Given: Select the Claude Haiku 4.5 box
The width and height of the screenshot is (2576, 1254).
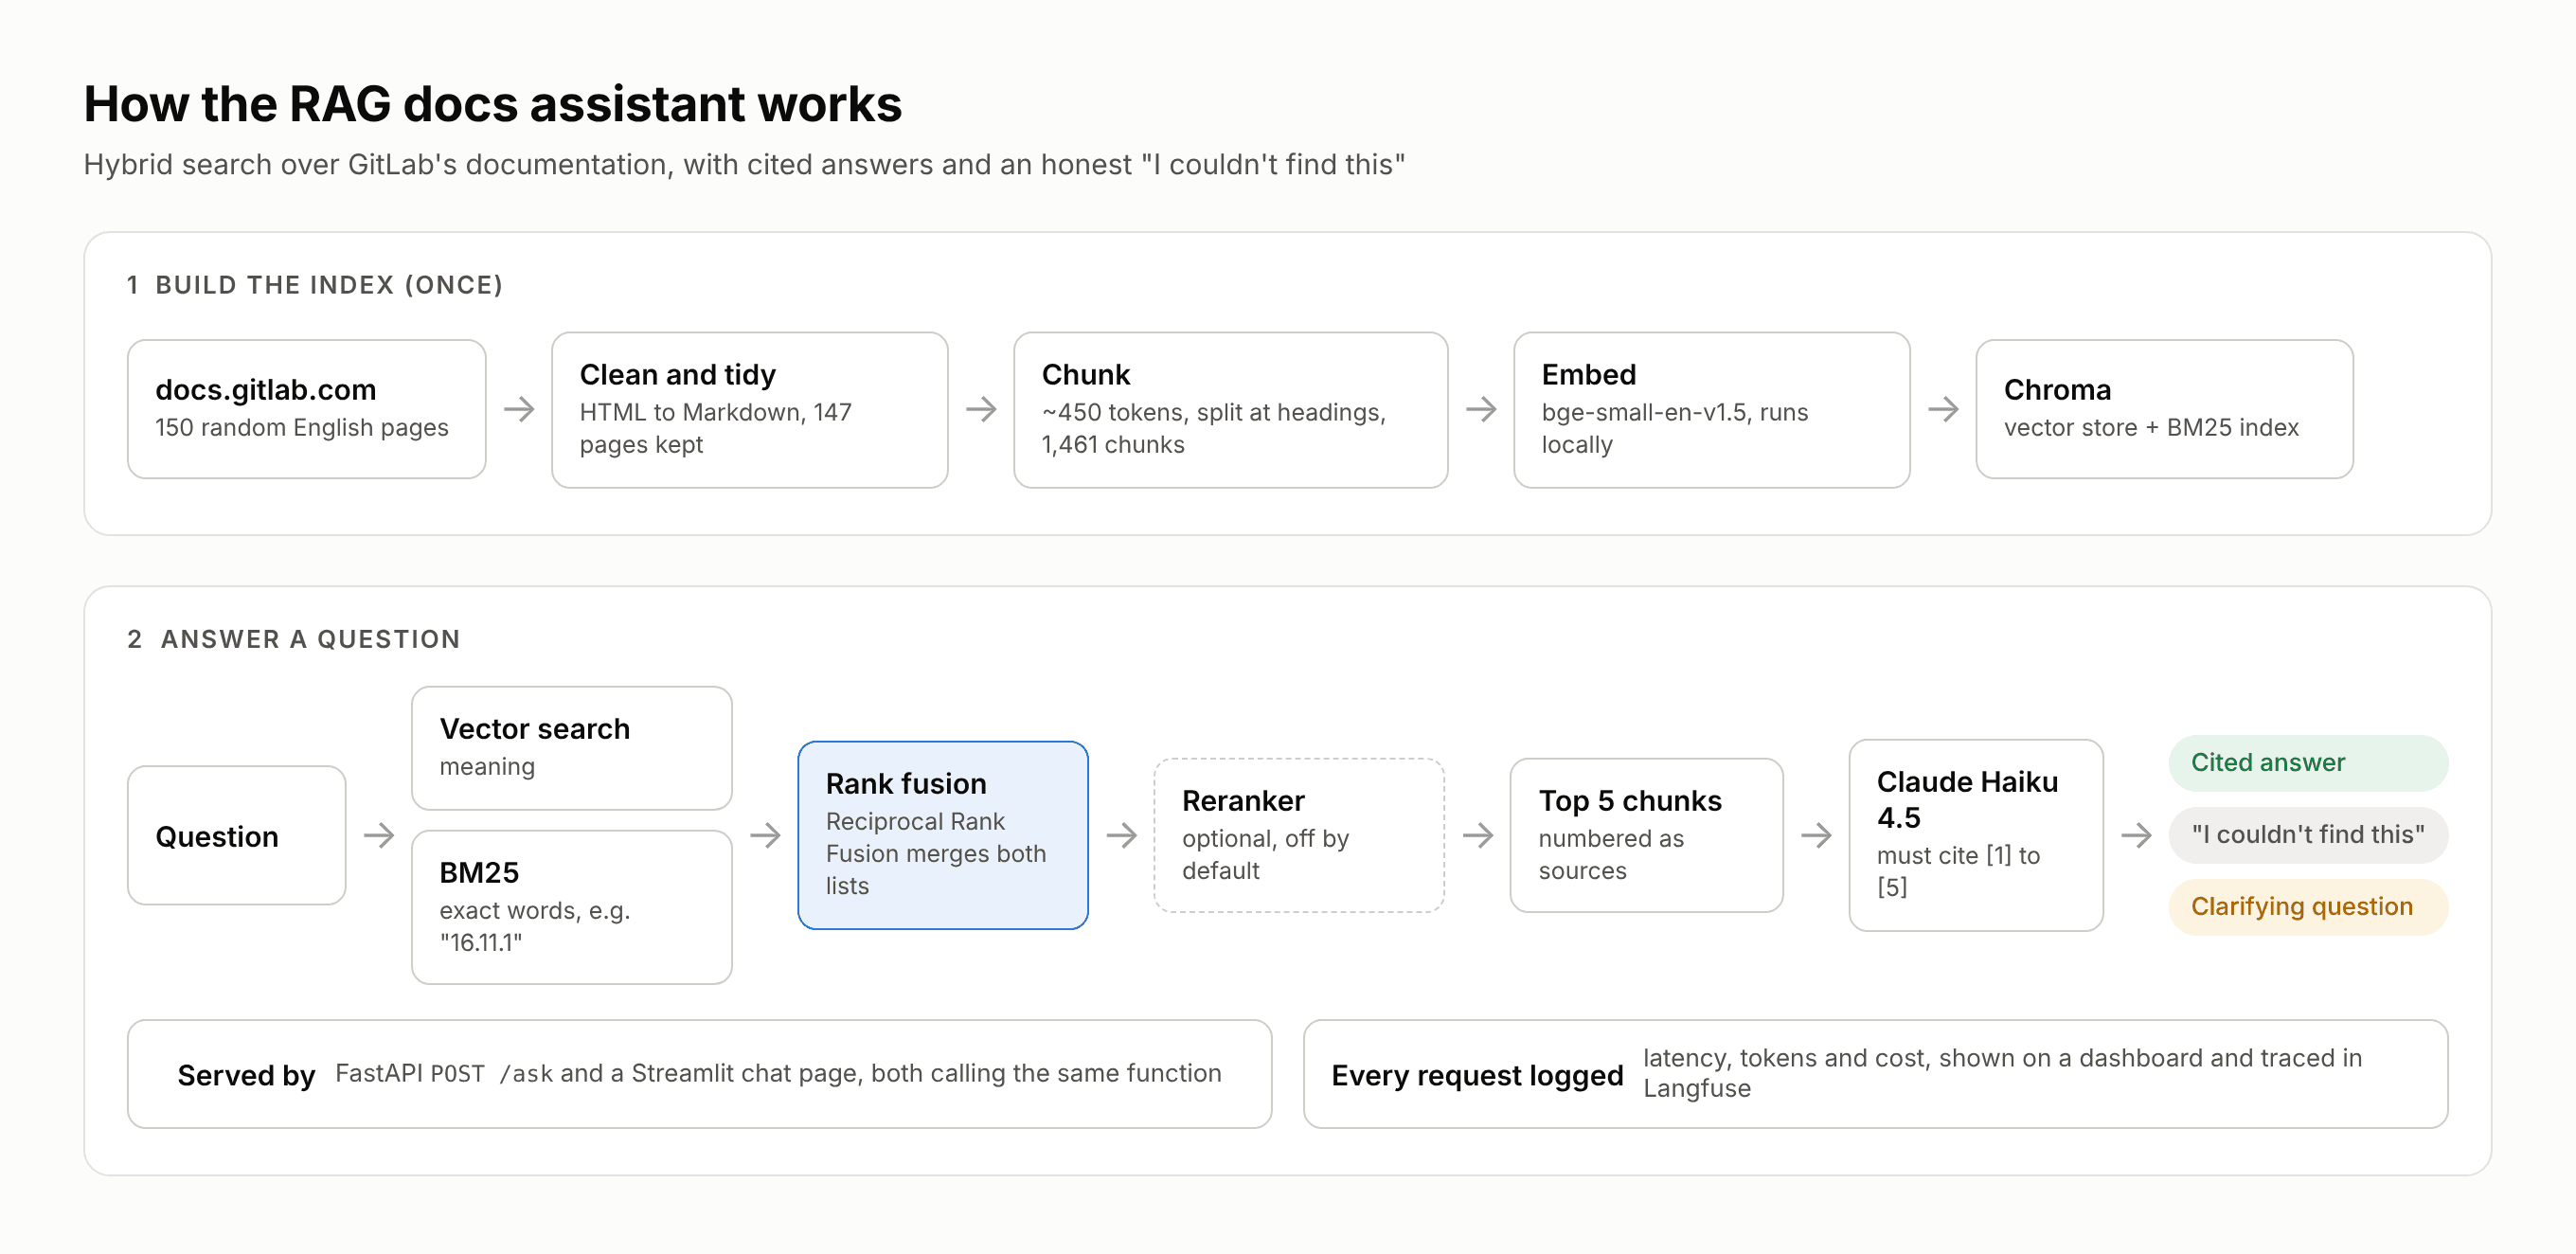Looking at the screenshot, I should 1975,835.
